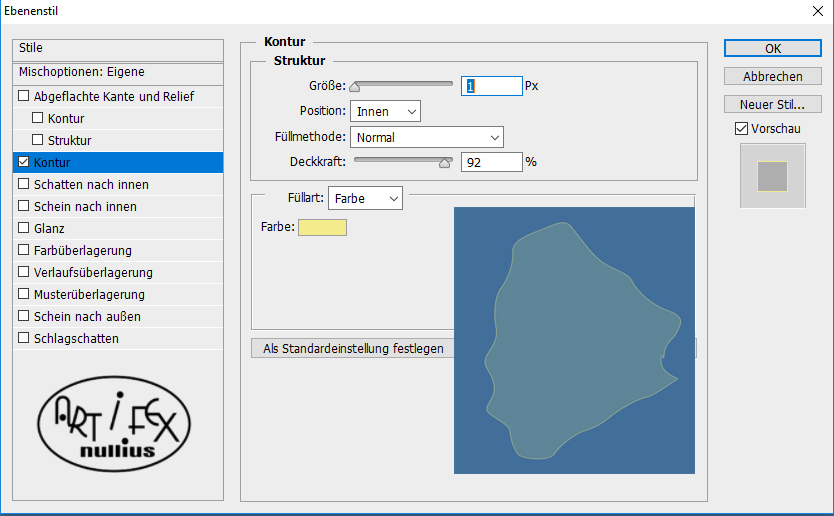Tick the indented Kontur sub-option checkbox under Relief

point(37,118)
